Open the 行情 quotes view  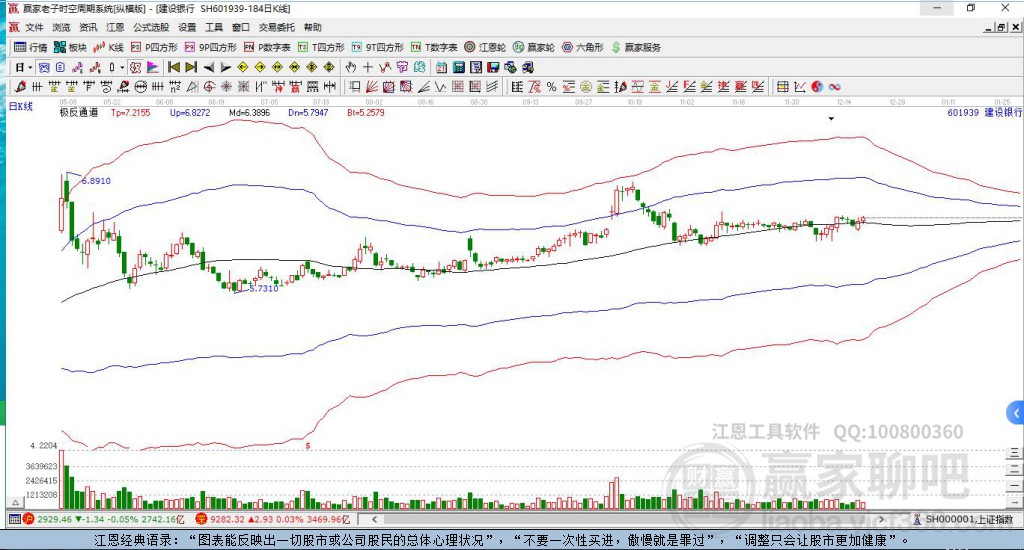pos(31,47)
